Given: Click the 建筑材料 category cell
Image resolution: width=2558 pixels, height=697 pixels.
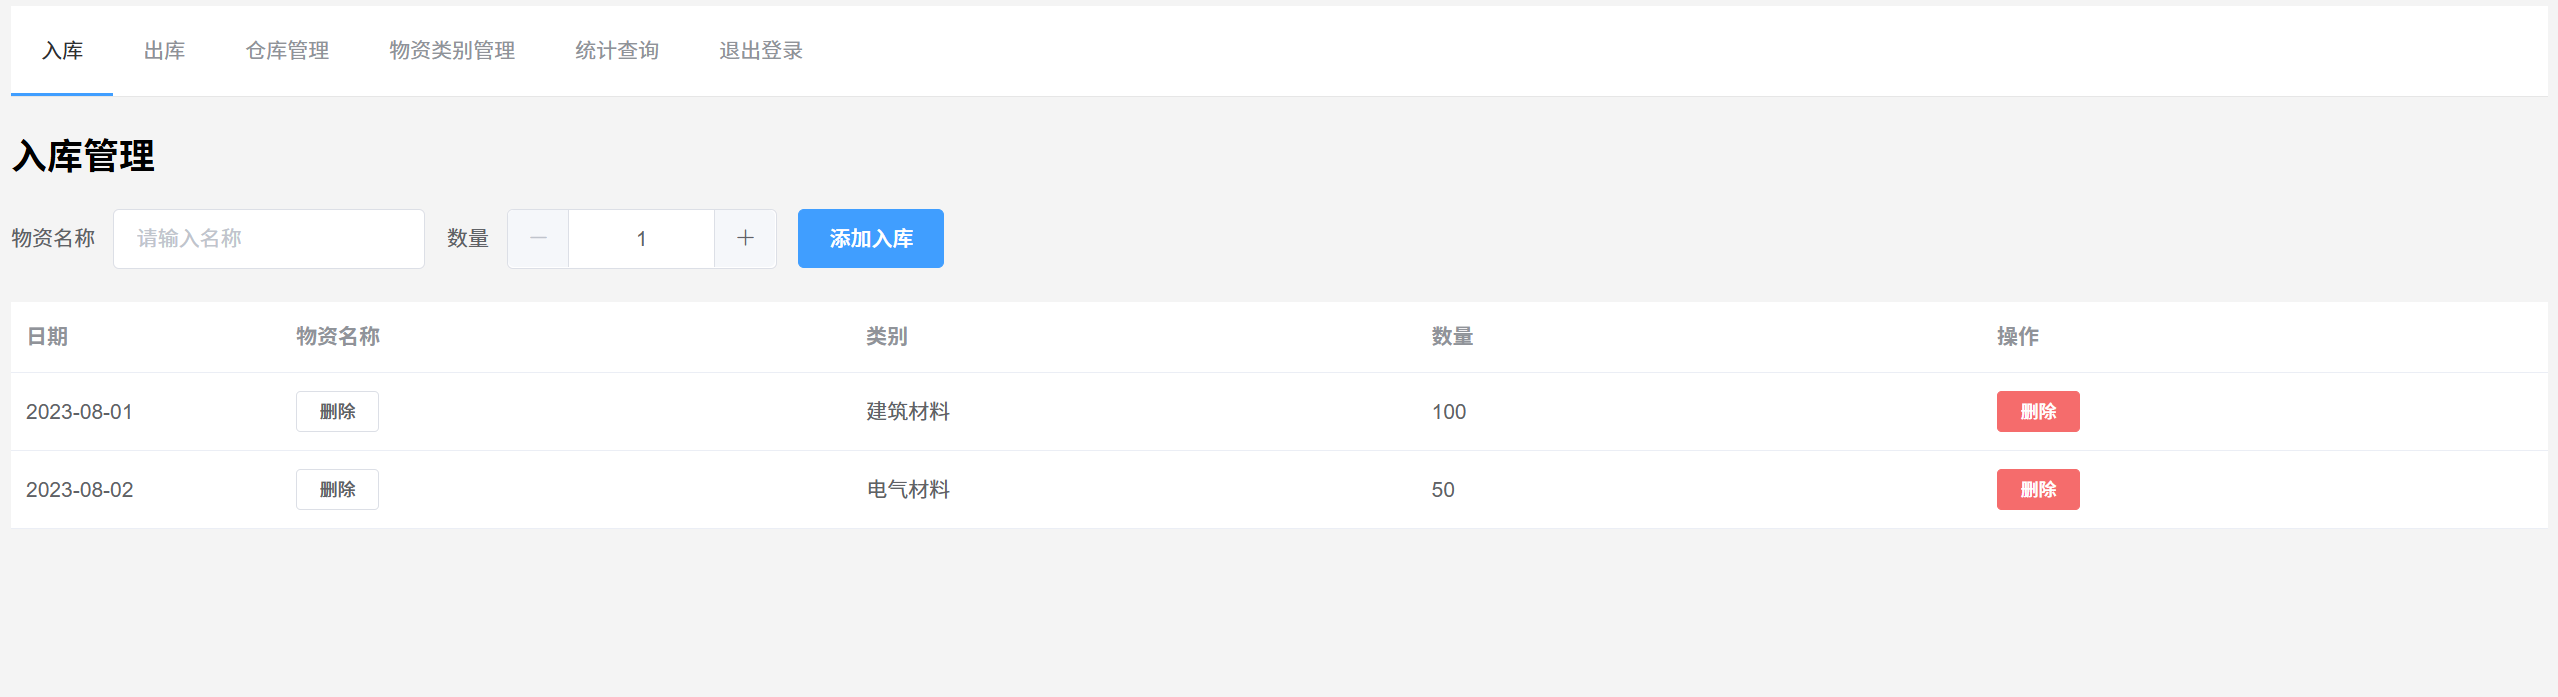Looking at the screenshot, I should click(x=908, y=412).
